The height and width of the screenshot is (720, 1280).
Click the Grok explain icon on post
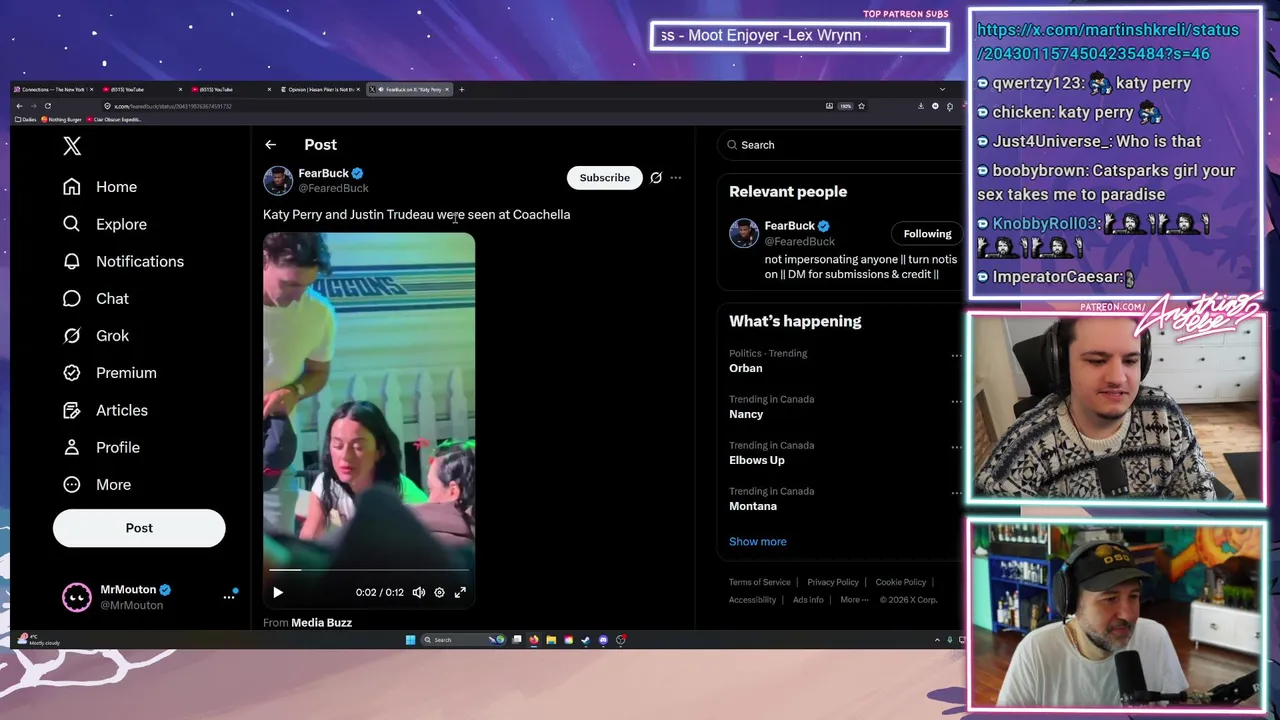656,178
